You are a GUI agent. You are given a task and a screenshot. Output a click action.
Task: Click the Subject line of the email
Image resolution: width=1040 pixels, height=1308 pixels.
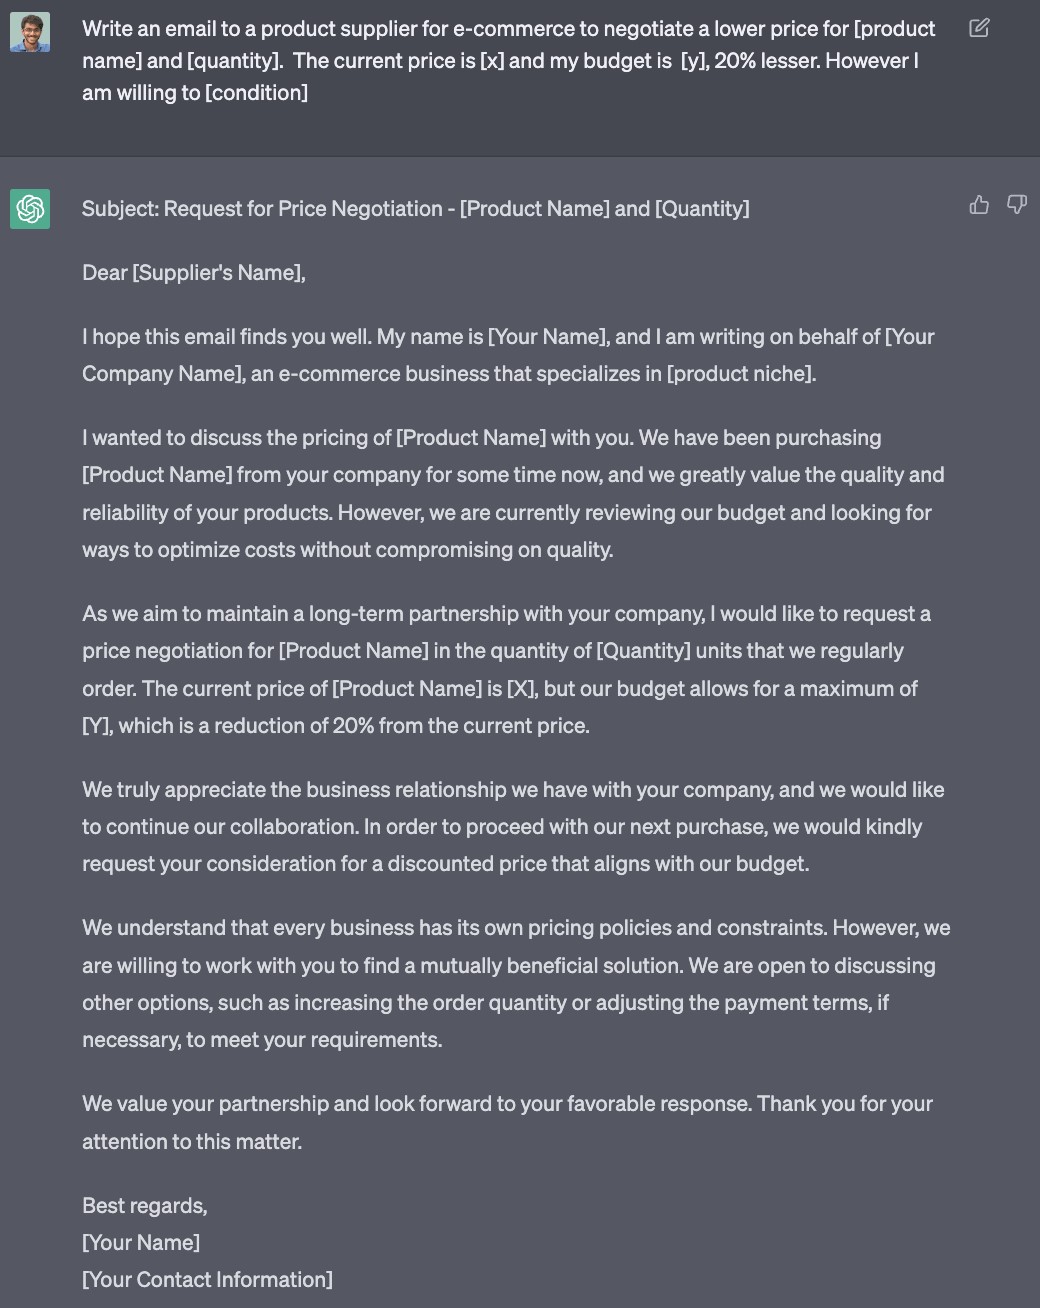pos(415,209)
